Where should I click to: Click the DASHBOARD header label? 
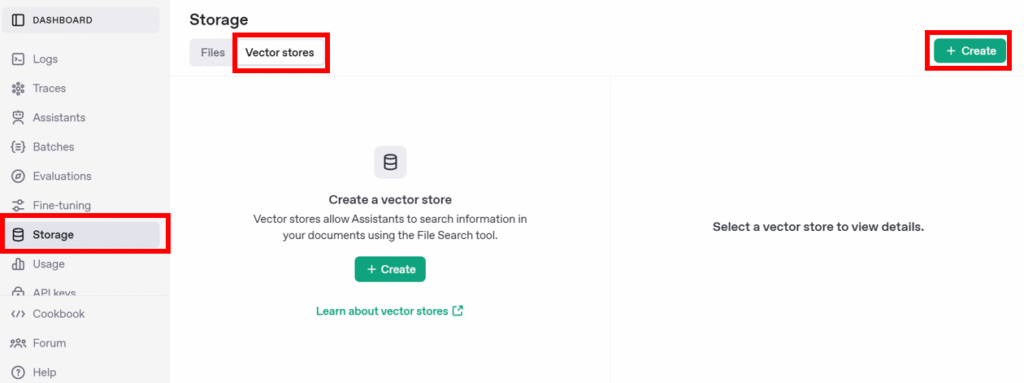pos(63,20)
